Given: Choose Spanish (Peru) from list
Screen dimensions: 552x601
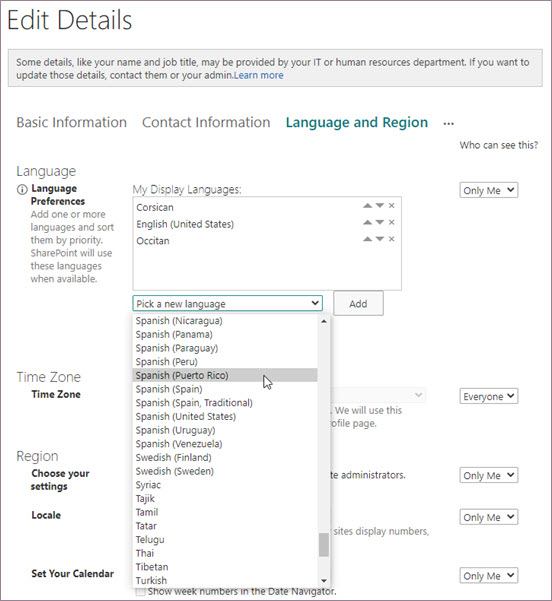Looking at the screenshot, I should tap(225, 361).
